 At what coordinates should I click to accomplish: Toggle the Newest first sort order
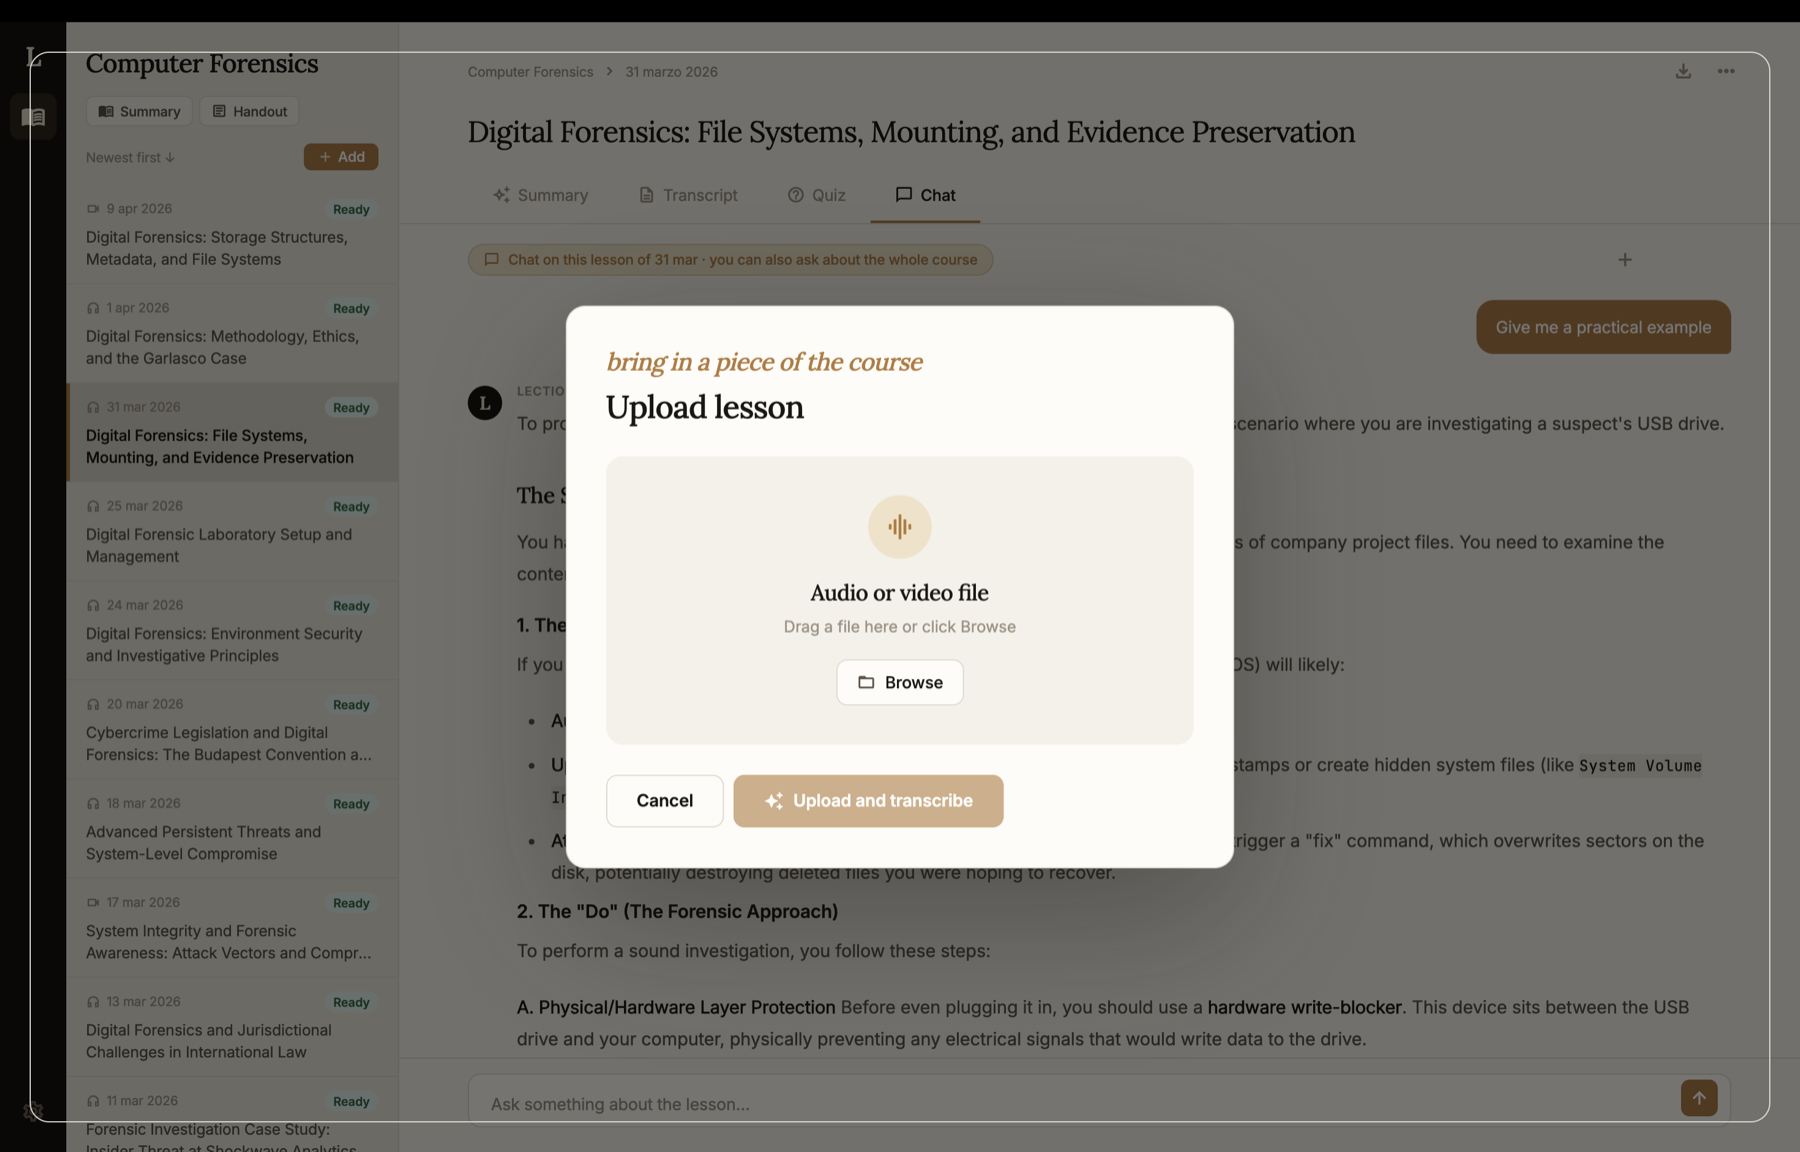130,157
